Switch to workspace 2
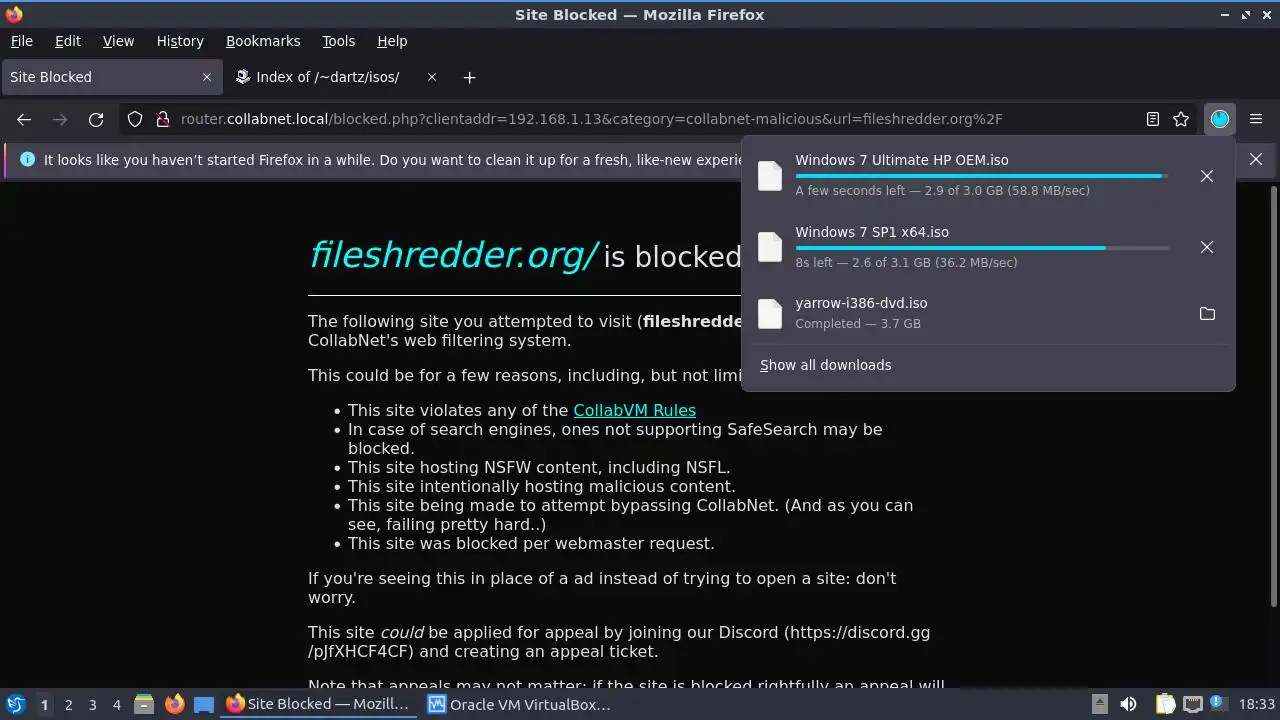 coord(68,704)
